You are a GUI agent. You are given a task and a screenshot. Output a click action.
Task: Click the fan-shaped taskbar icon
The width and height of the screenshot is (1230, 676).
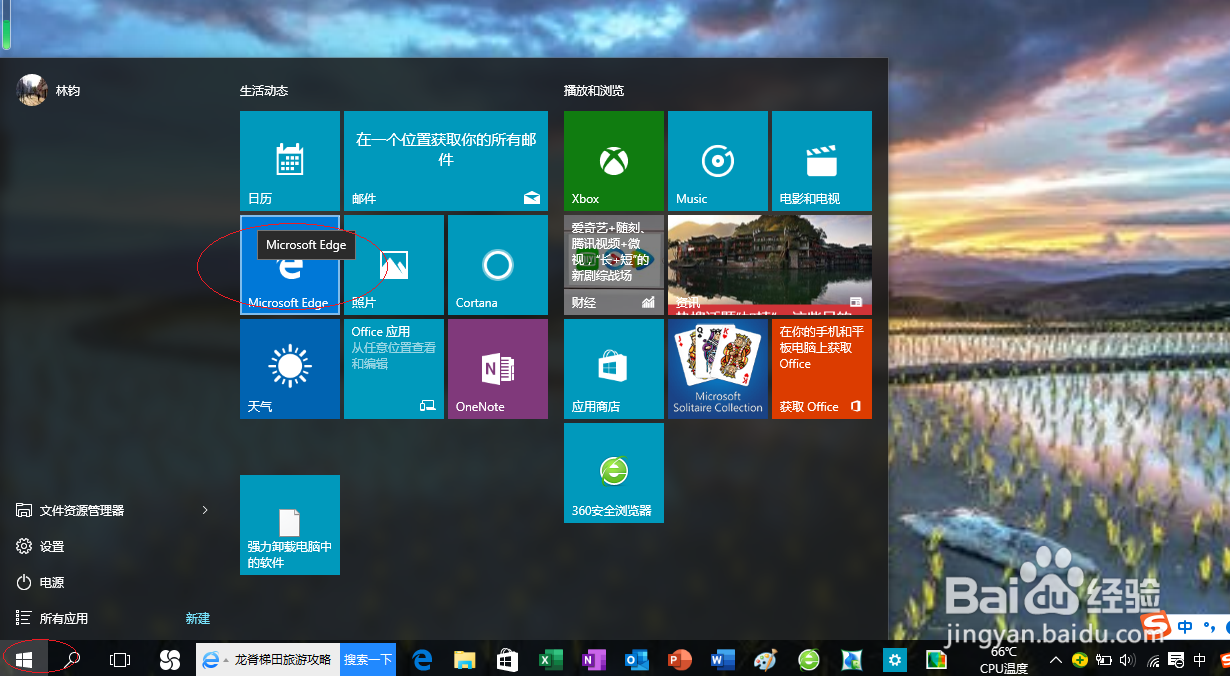click(x=169, y=659)
